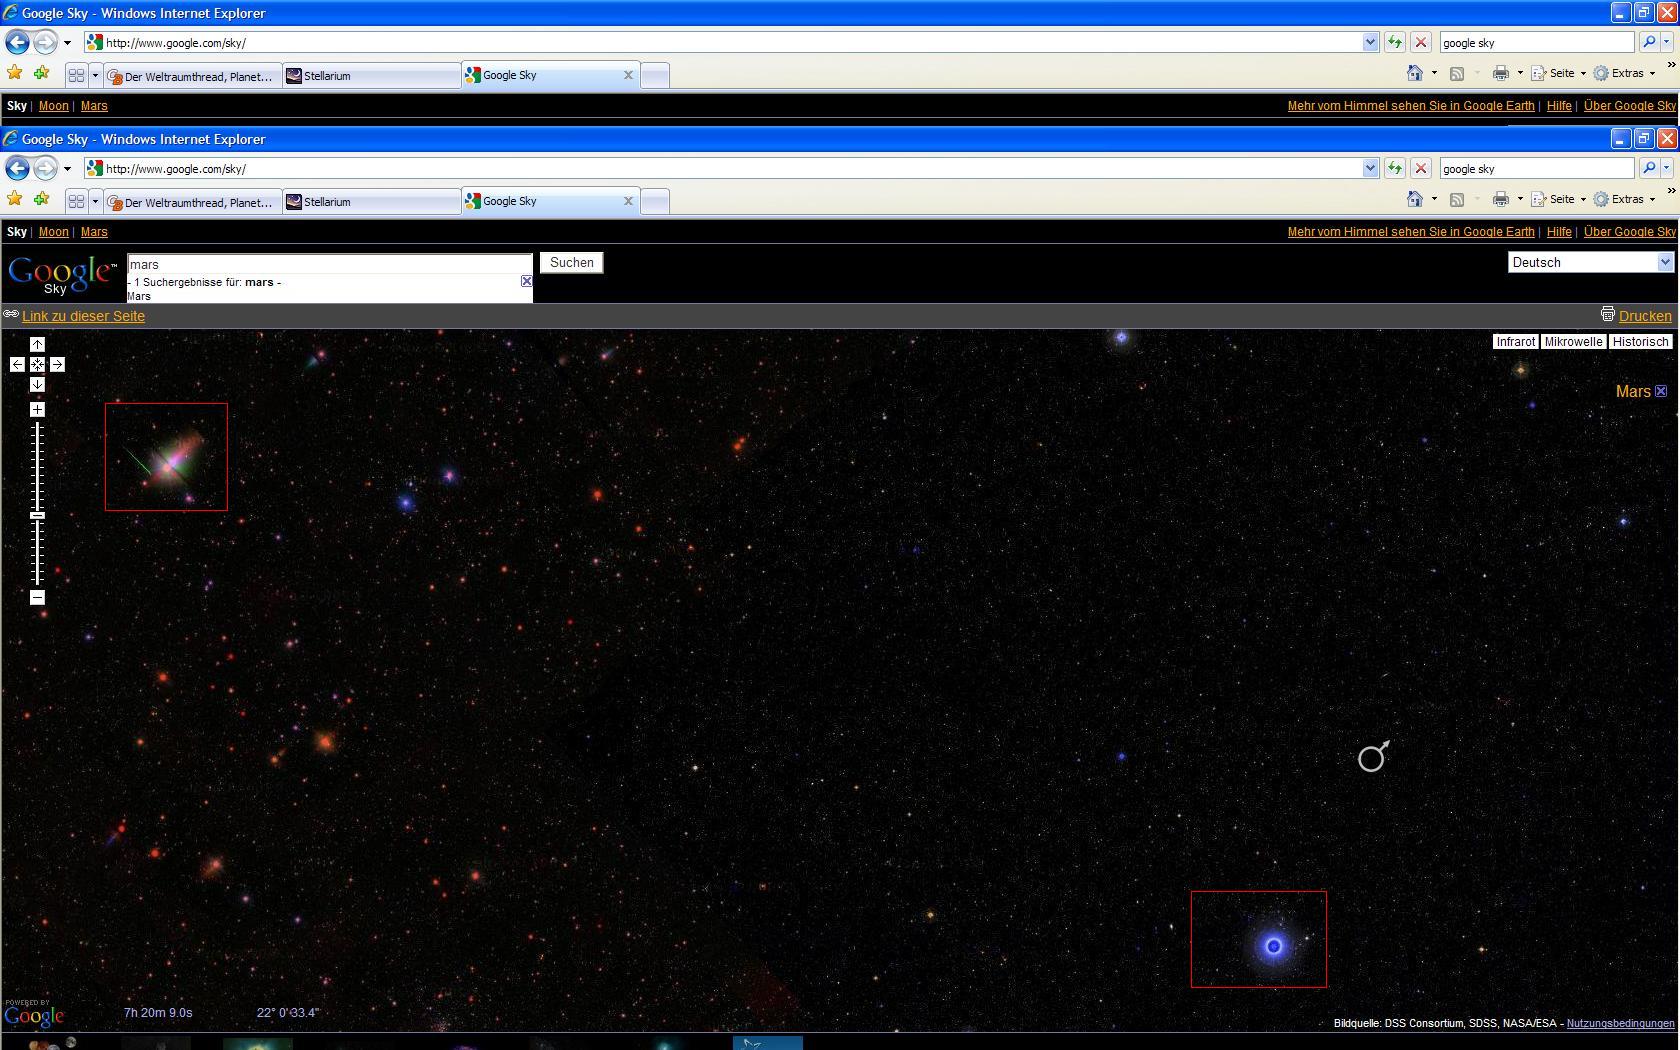
Task: Click Add to Favorites icon in front window
Action: [41, 199]
